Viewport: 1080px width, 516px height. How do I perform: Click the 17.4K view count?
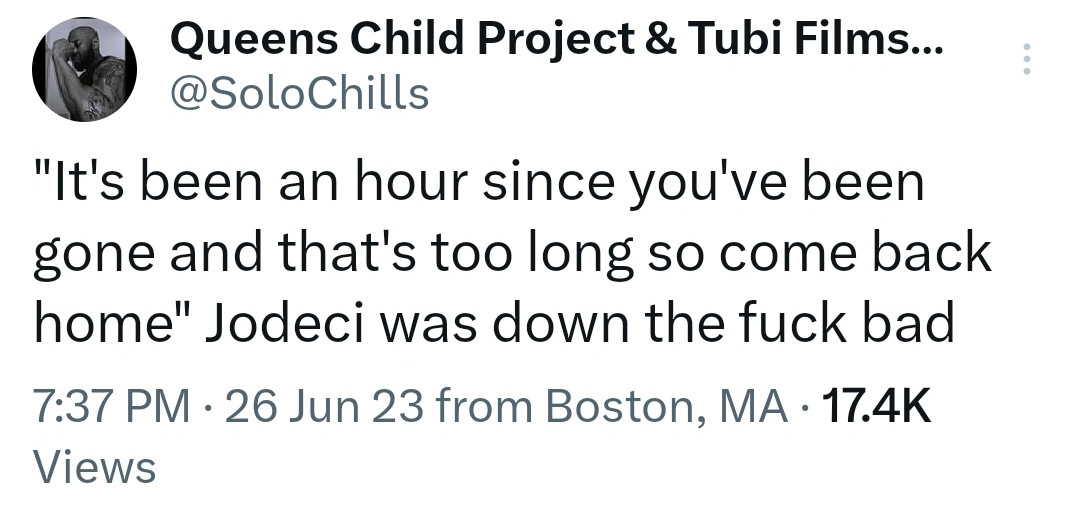874,406
